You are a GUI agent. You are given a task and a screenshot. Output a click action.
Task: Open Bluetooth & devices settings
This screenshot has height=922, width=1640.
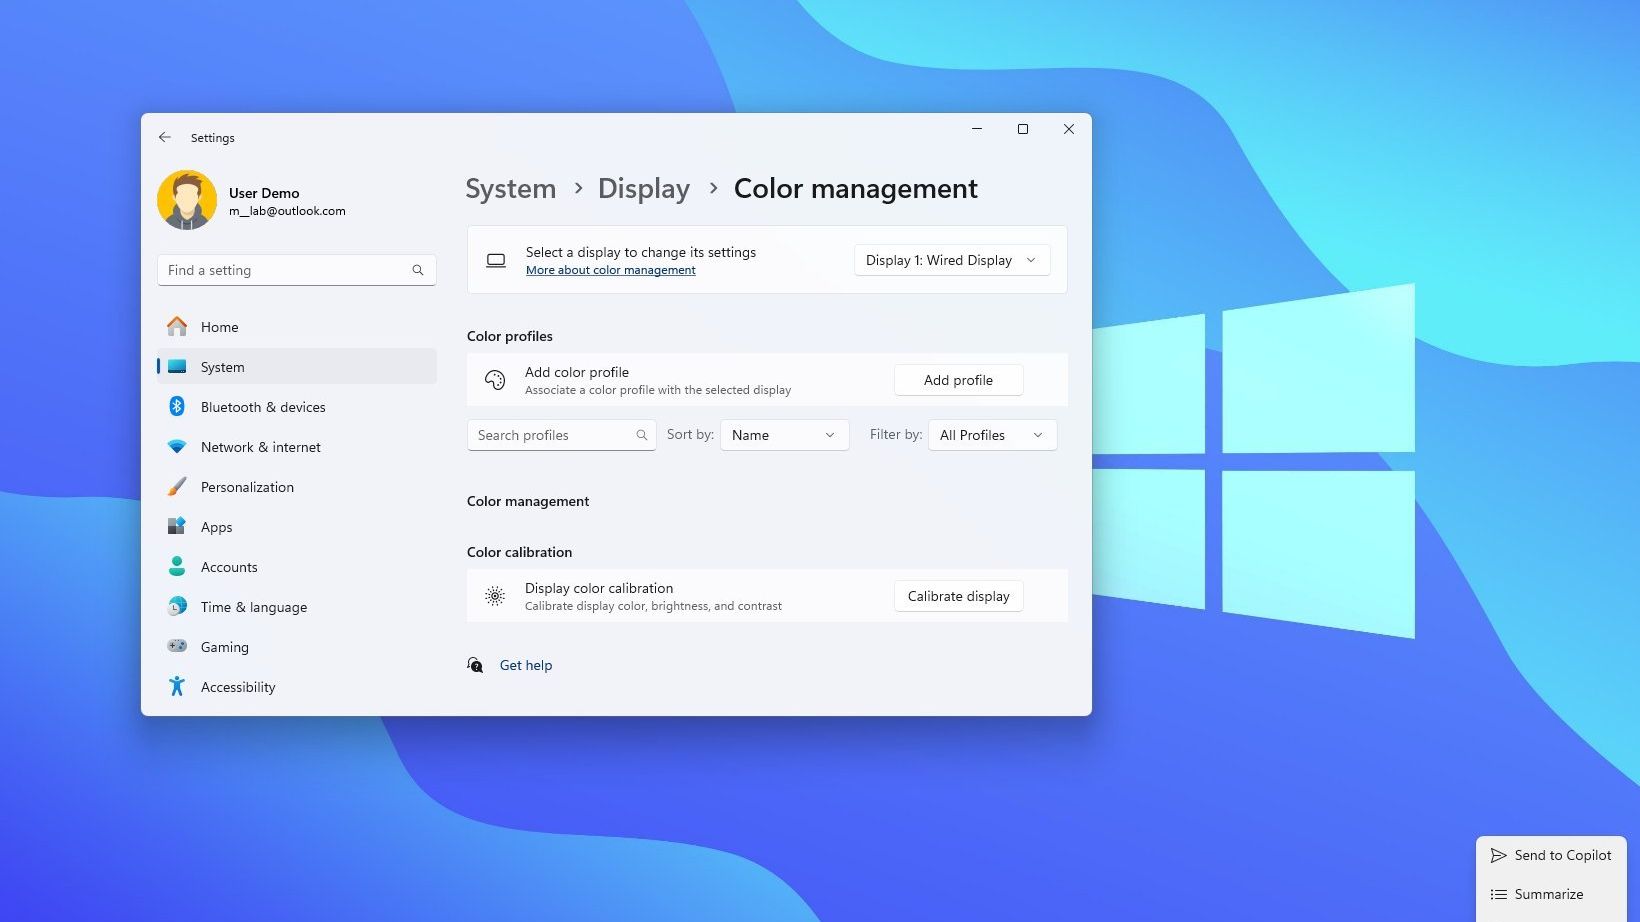point(297,407)
